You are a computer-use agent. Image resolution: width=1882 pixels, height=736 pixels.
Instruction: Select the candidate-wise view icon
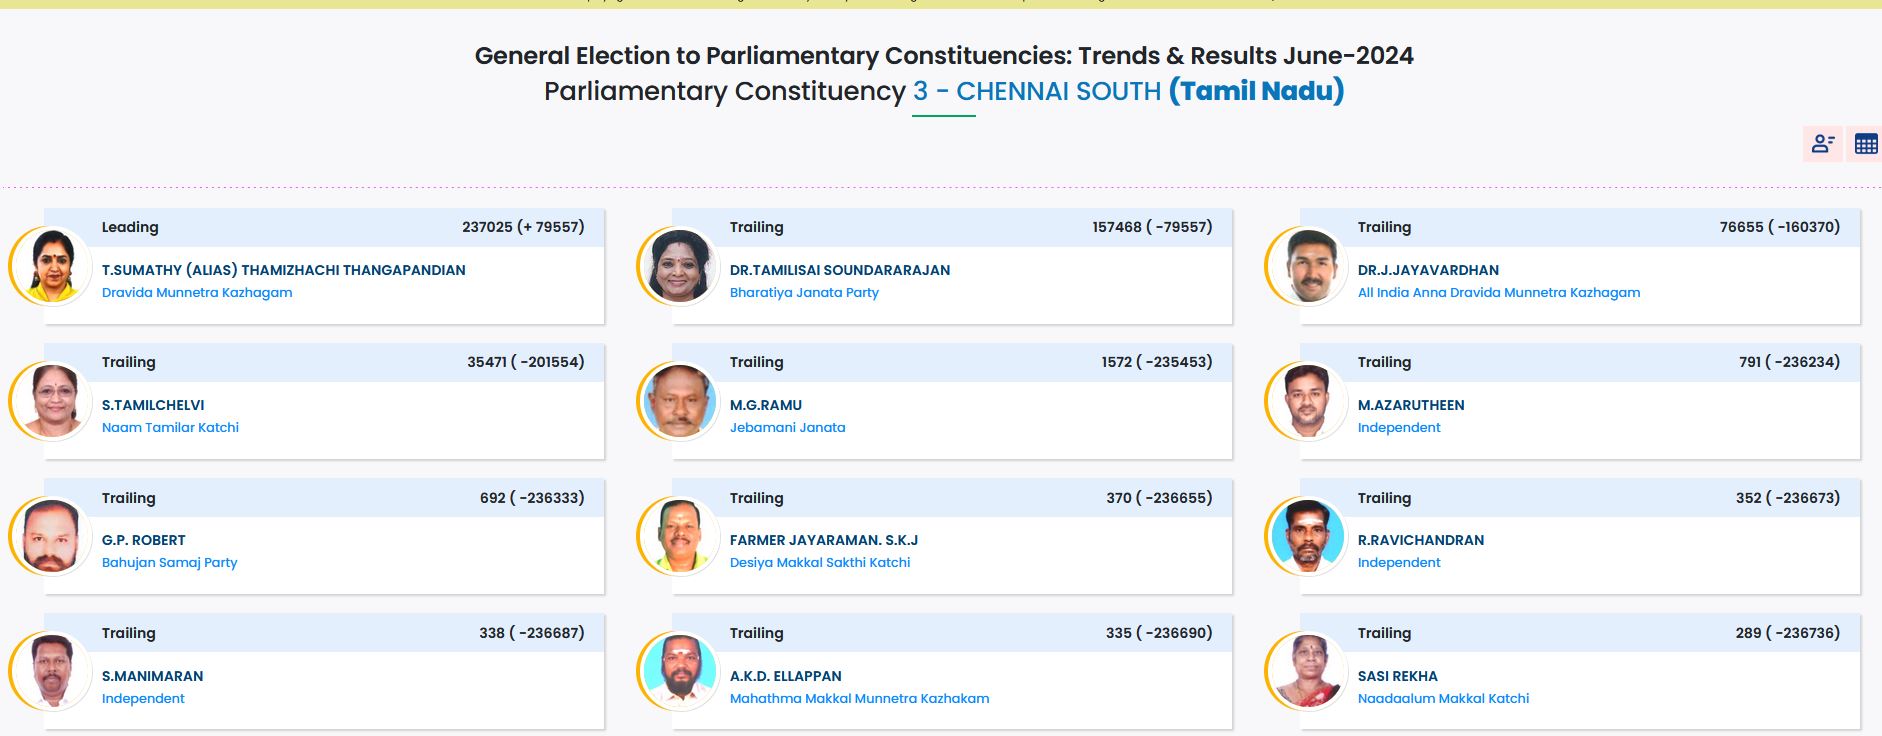1822,144
